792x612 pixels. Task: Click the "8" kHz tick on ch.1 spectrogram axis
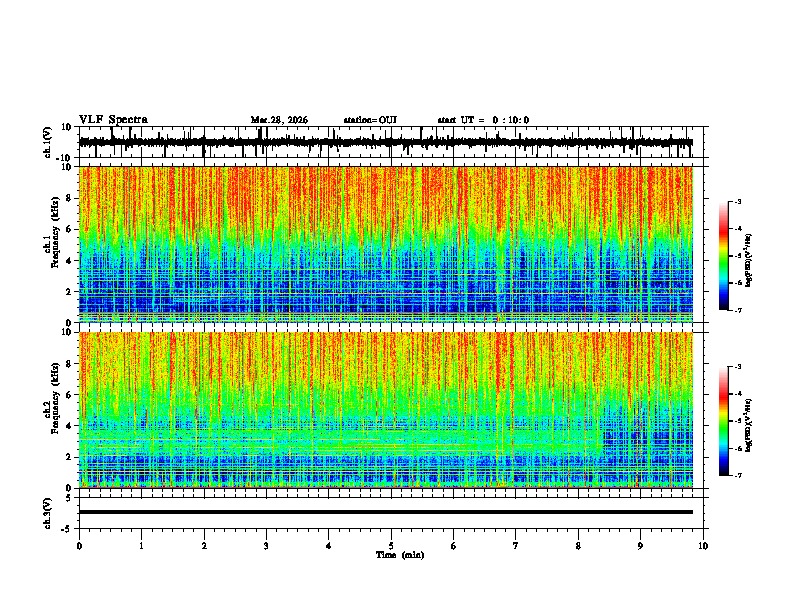coord(71,198)
